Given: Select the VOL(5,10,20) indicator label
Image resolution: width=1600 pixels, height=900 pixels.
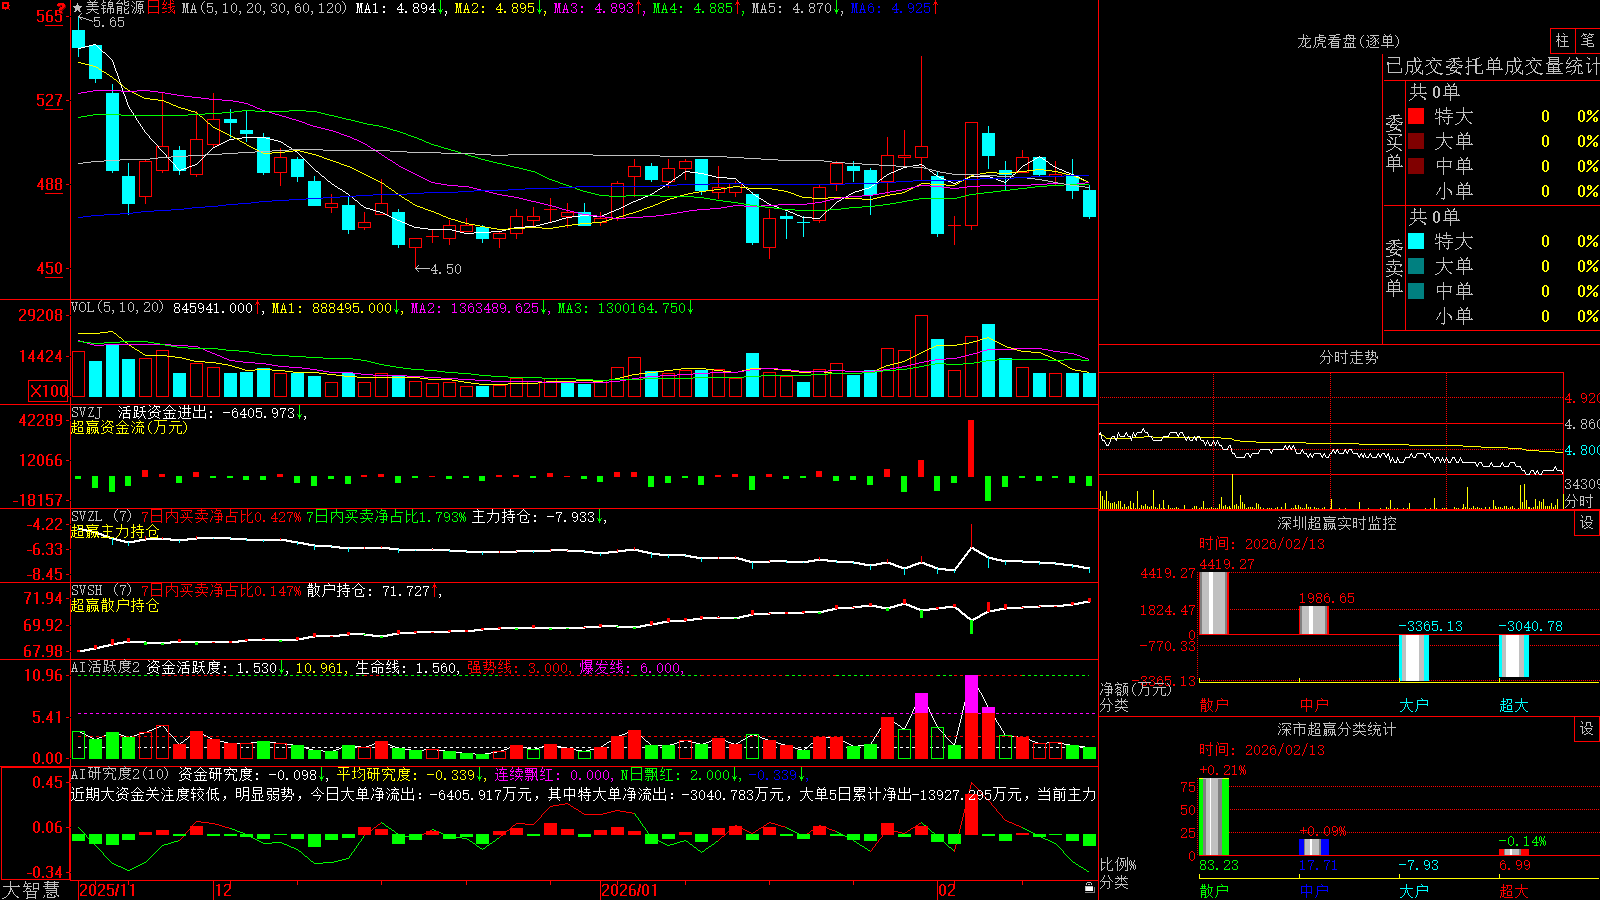Looking at the screenshot, I should pyautogui.click(x=118, y=307).
